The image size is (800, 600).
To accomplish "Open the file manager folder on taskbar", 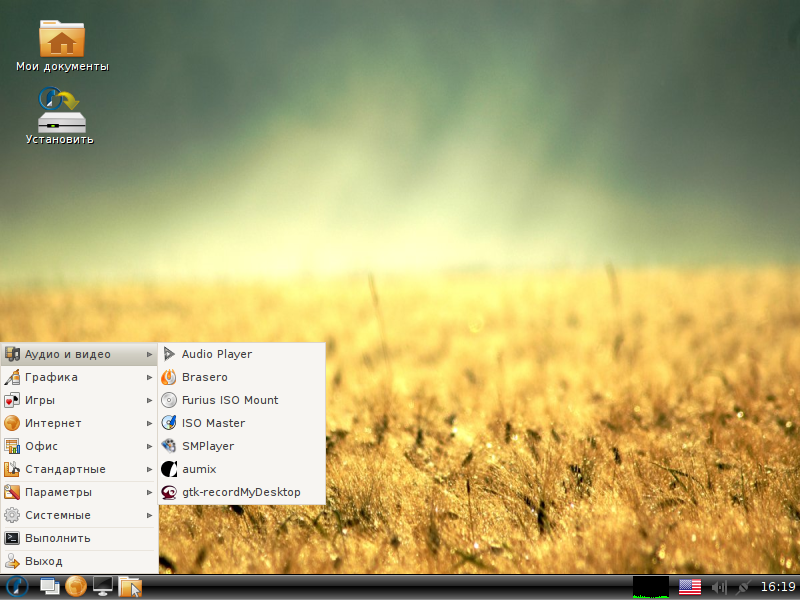I will [130, 587].
